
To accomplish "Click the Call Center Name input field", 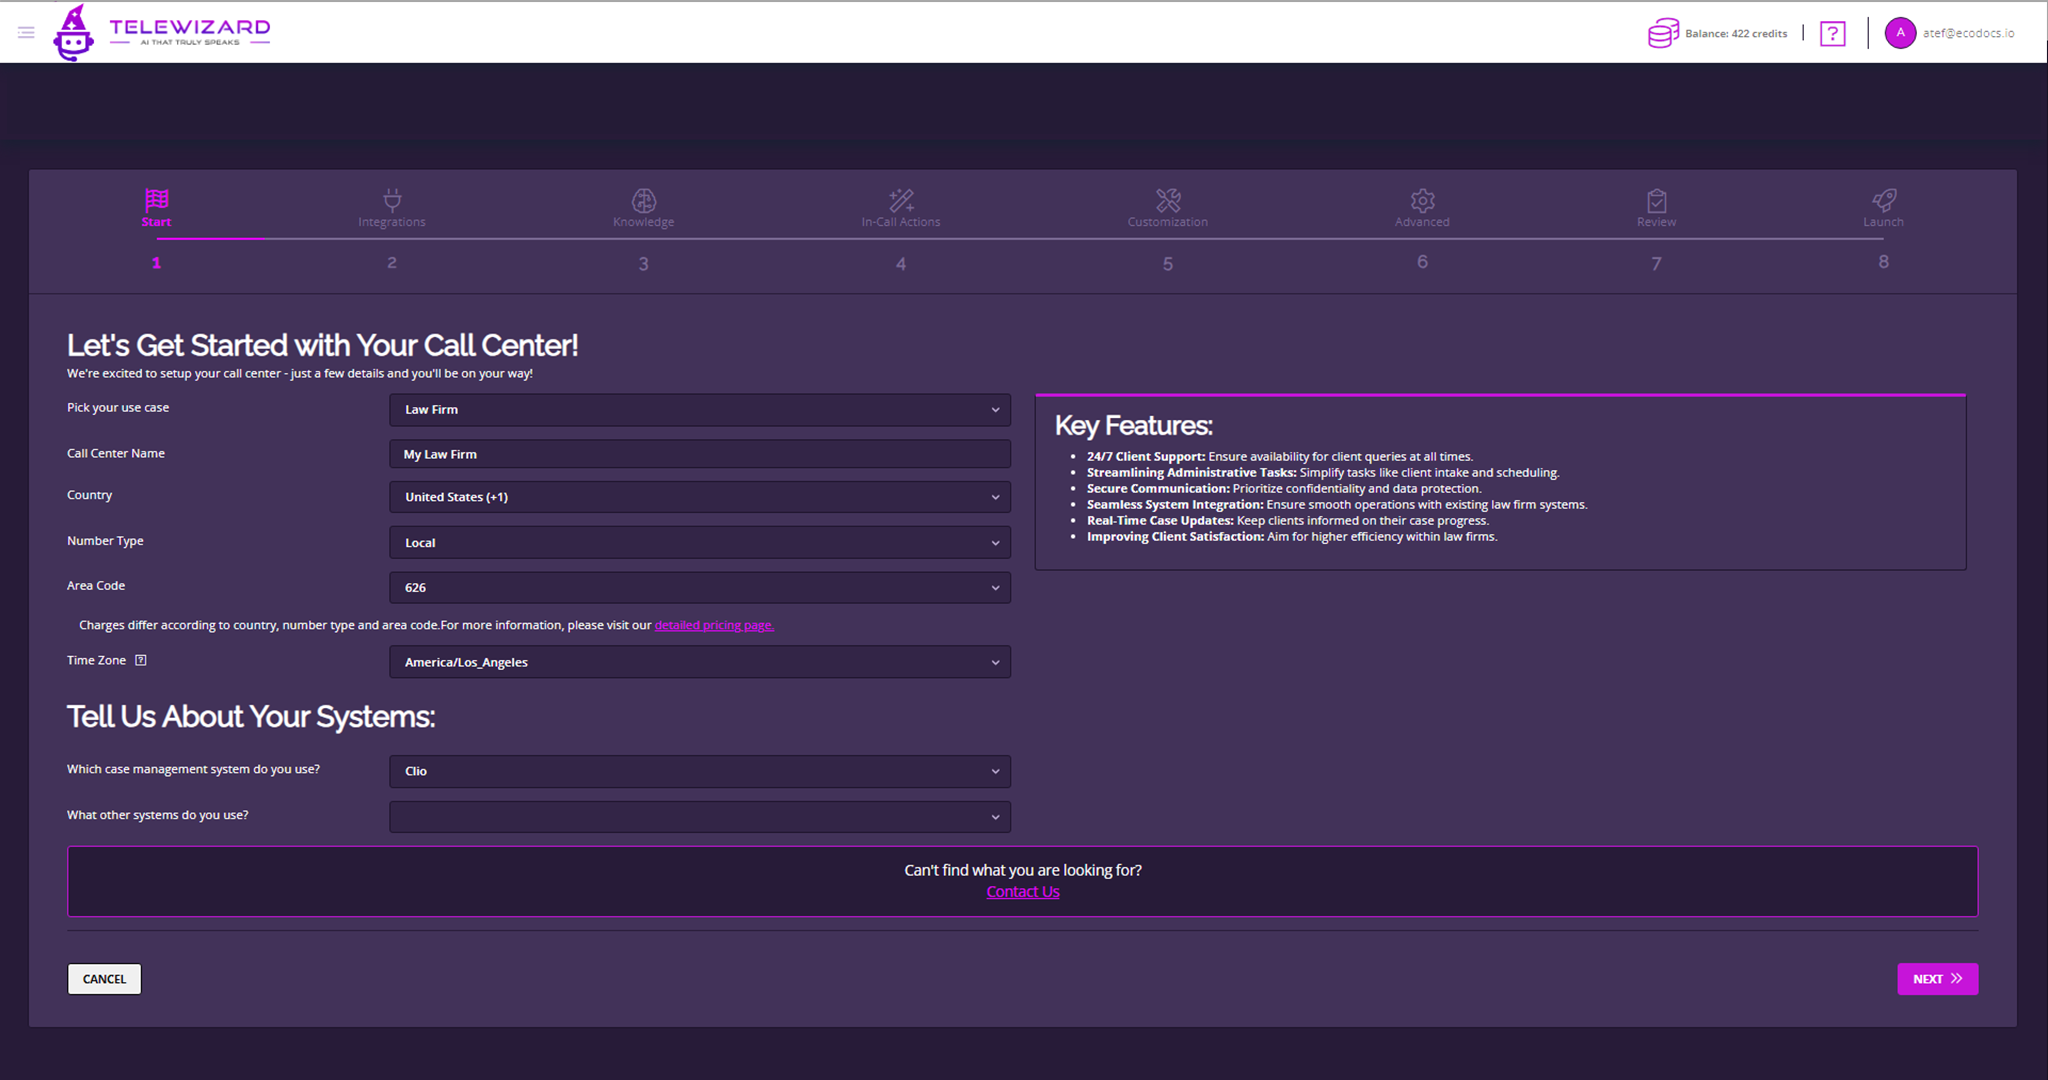I will [699, 454].
